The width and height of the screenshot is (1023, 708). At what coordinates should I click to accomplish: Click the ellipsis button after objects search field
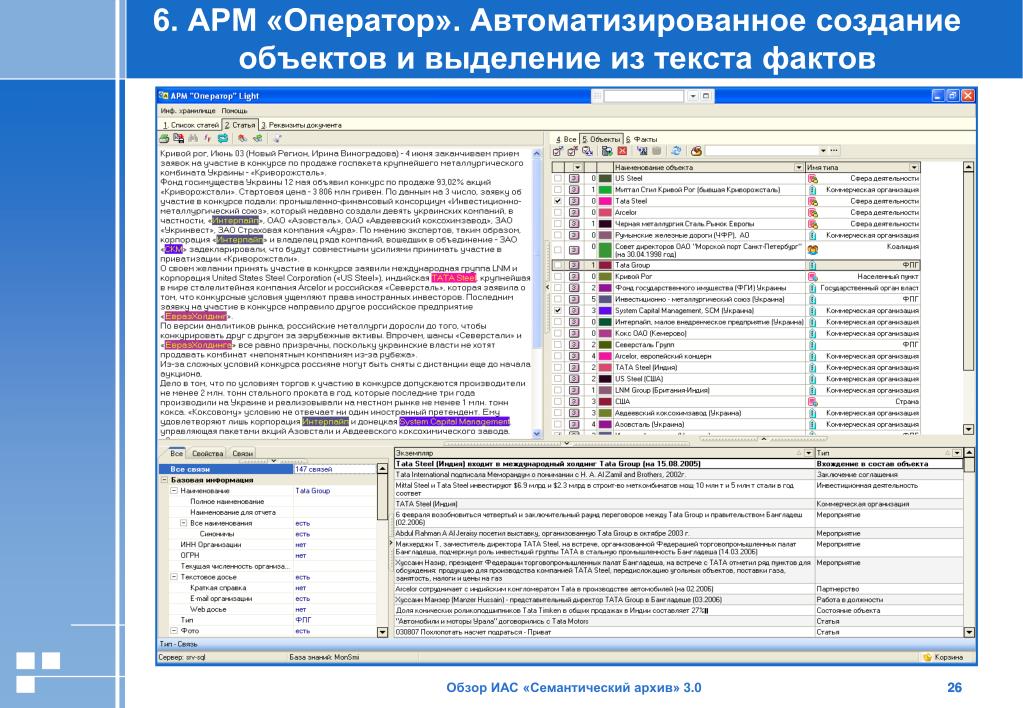pyautogui.click(x=834, y=151)
